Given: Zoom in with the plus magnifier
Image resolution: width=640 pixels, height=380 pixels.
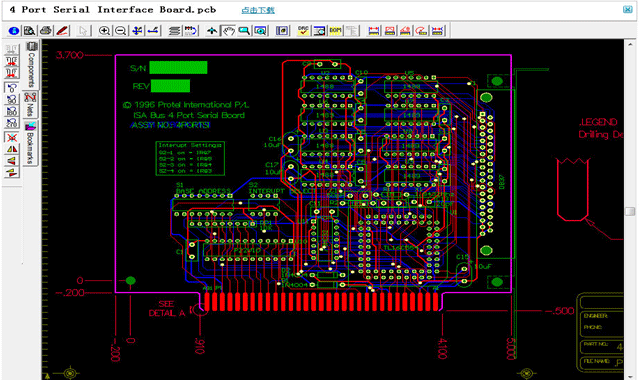Looking at the screenshot, I should tap(104, 31).
